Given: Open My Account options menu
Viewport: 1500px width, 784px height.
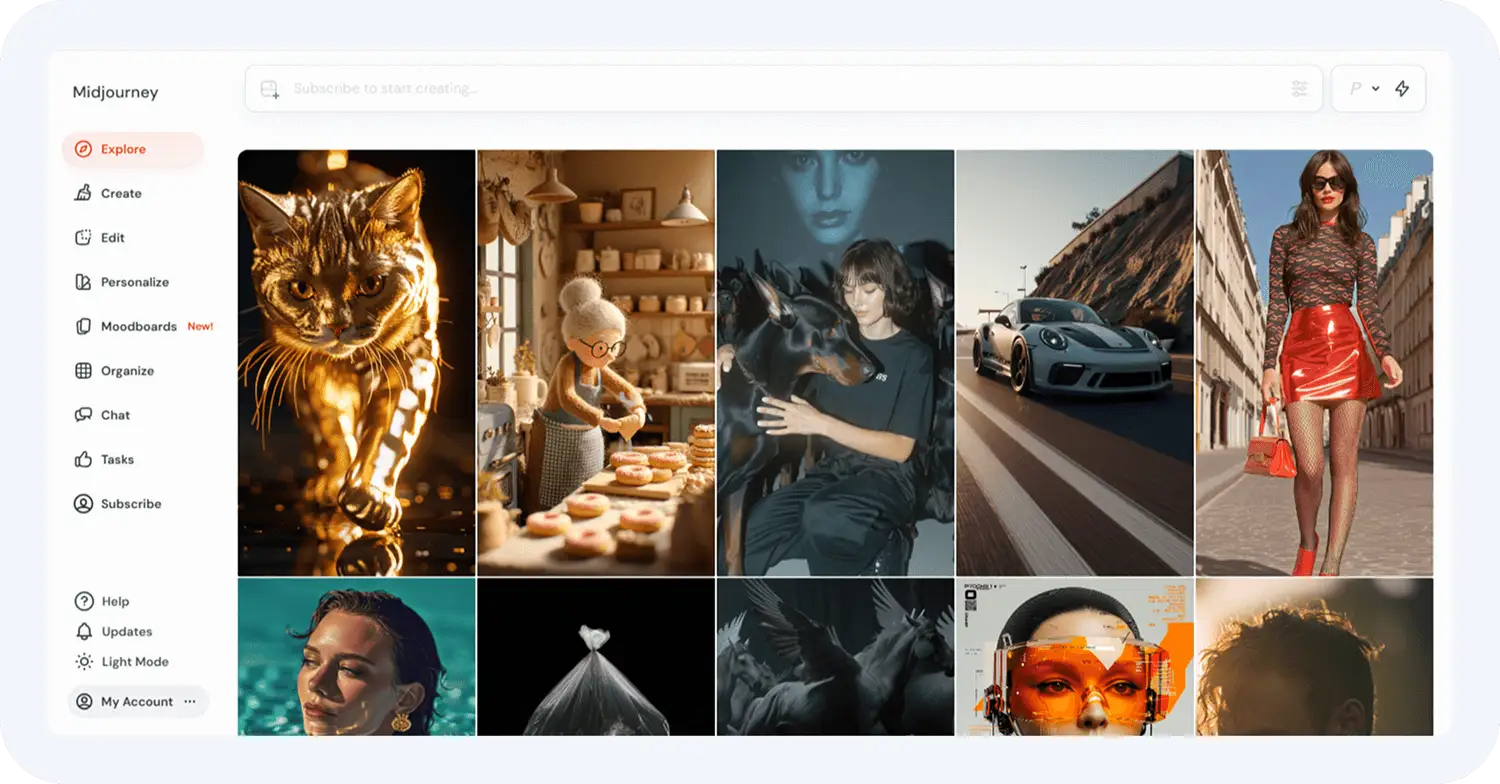Looking at the screenshot, I should (x=189, y=701).
